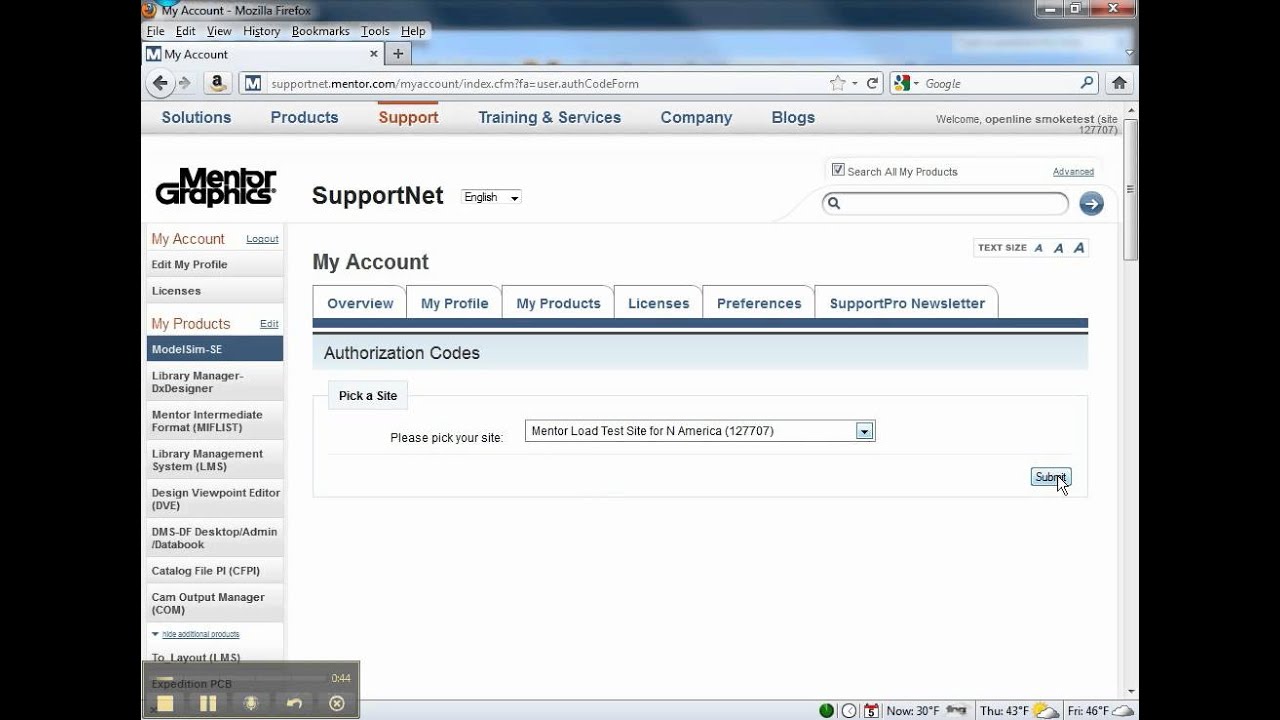Image resolution: width=1280 pixels, height=720 pixels.
Task: Click the undo arrow in recorder overlay
Action: (x=294, y=703)
